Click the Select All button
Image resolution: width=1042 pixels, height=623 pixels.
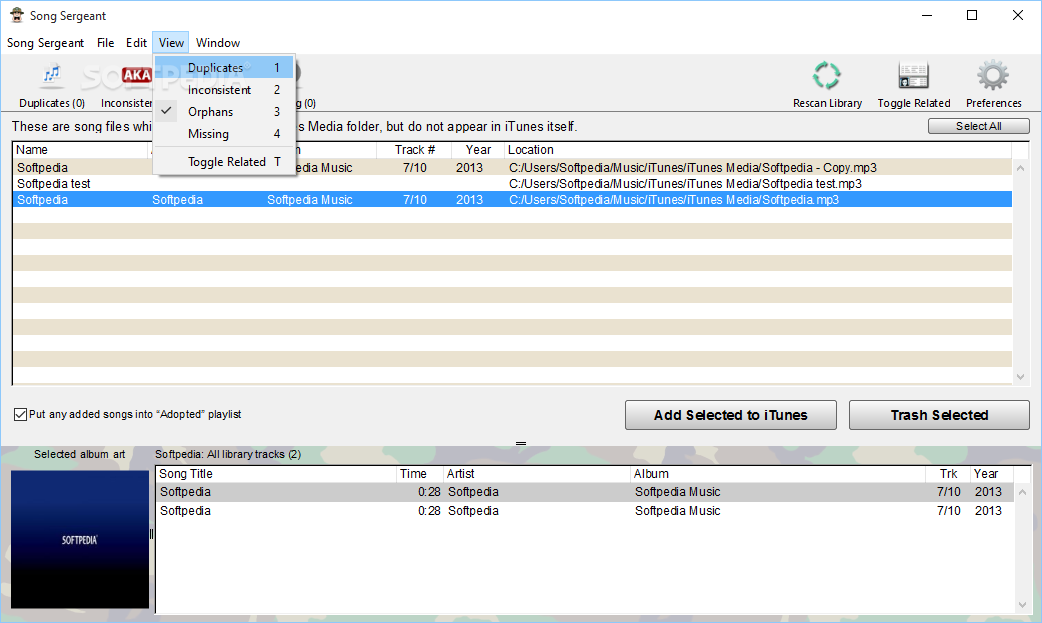[x=978, y=126]
